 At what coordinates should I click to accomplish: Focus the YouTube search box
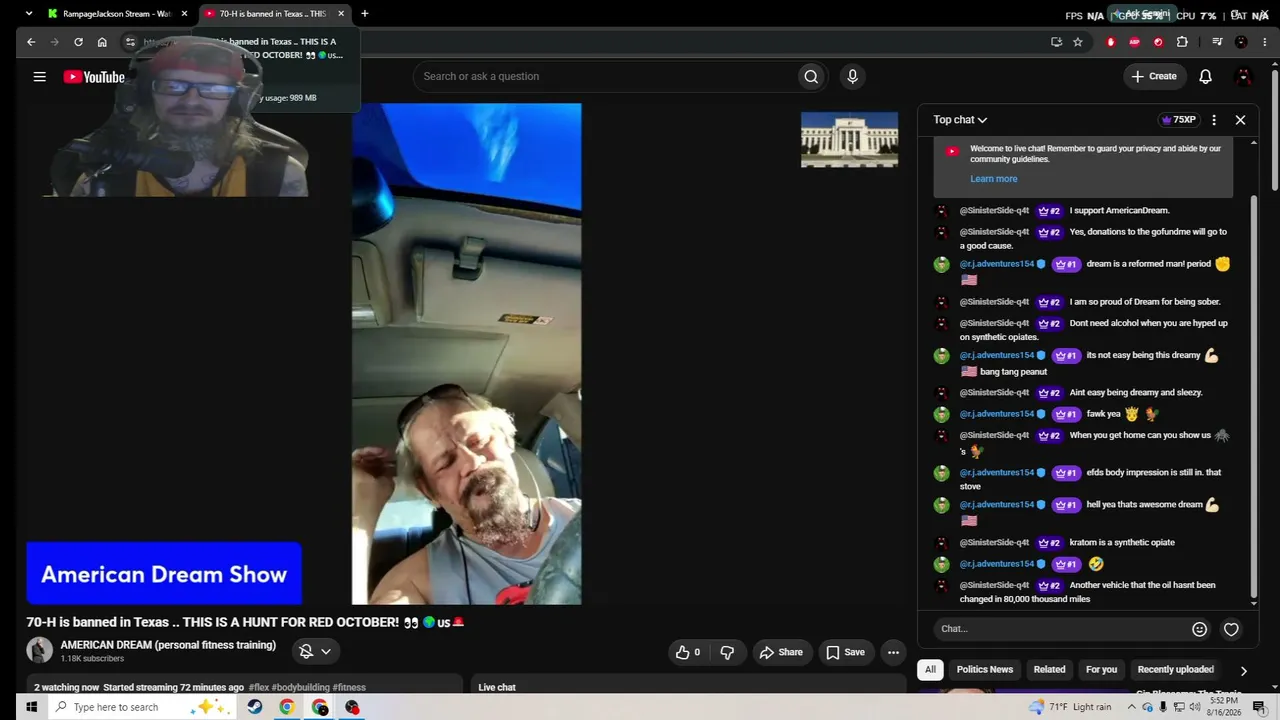[x=605, y=76]
